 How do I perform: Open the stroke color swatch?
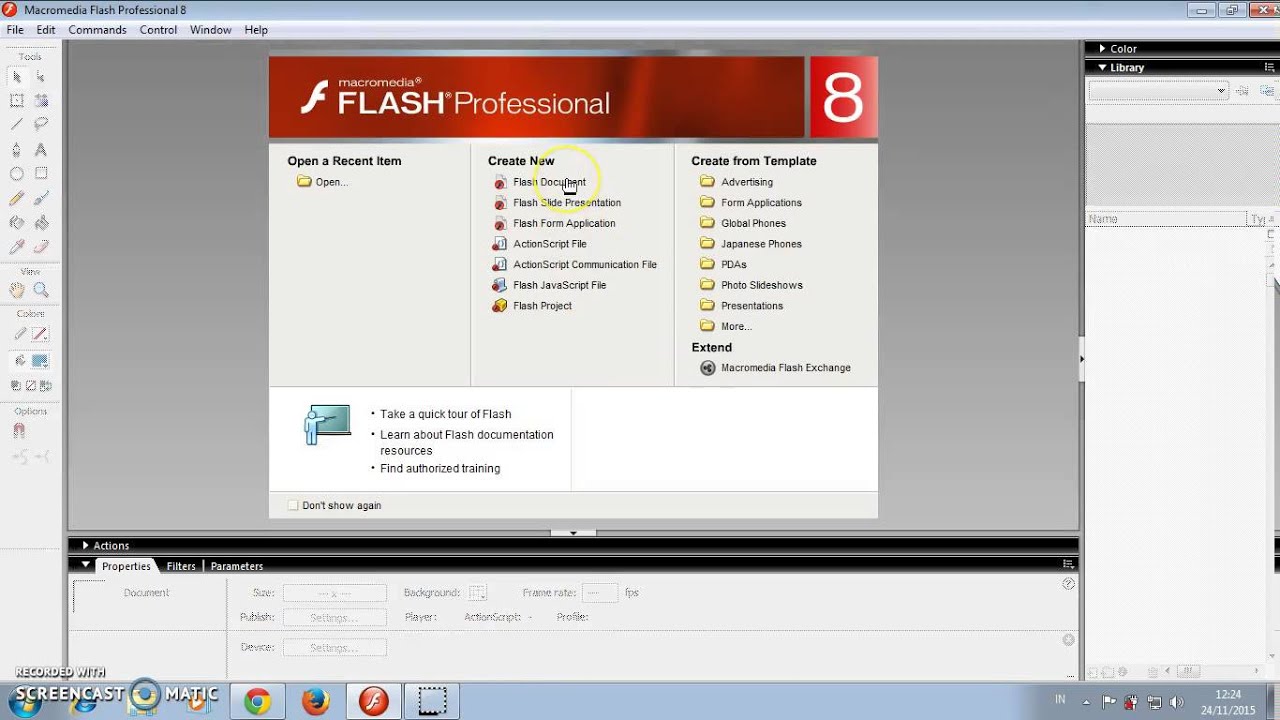coord(40,334)
